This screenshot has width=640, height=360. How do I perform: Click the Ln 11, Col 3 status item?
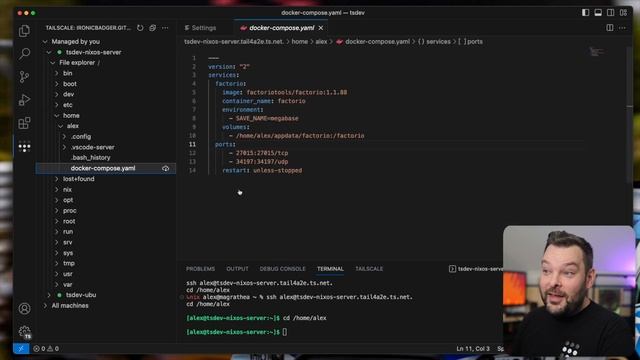point(473,349)
